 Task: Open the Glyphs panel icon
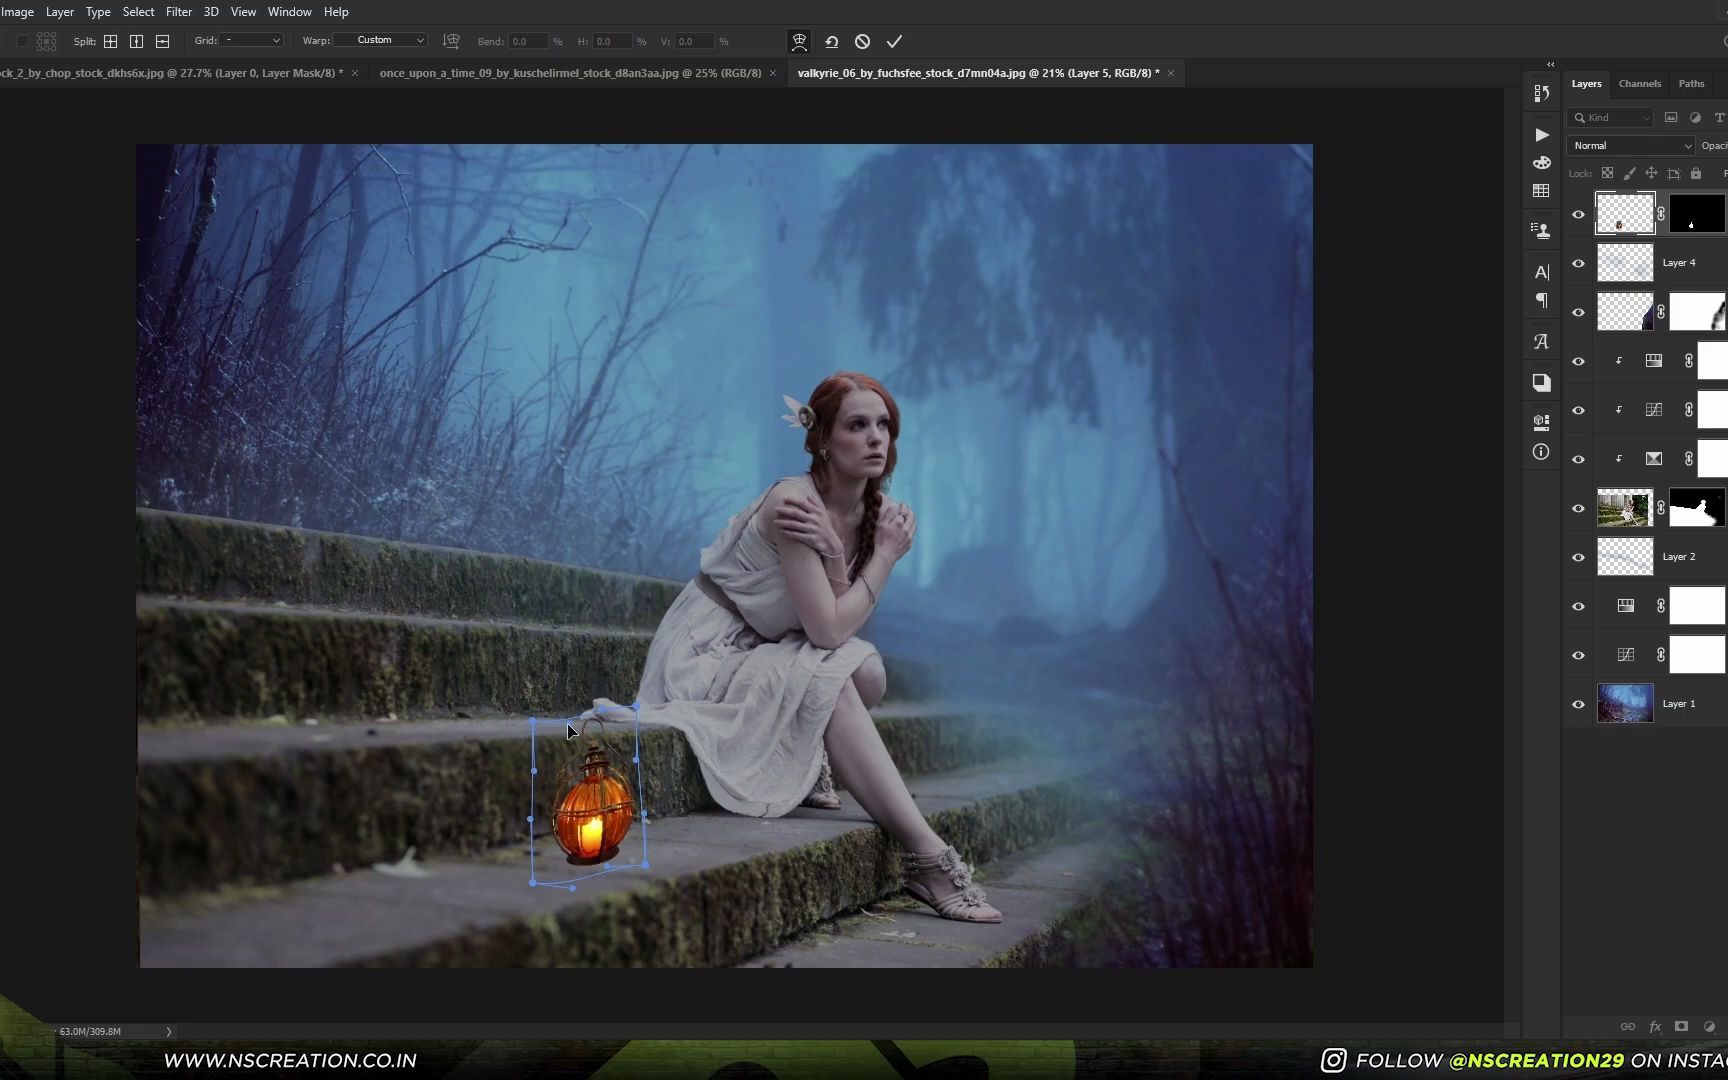(1541, 342)
